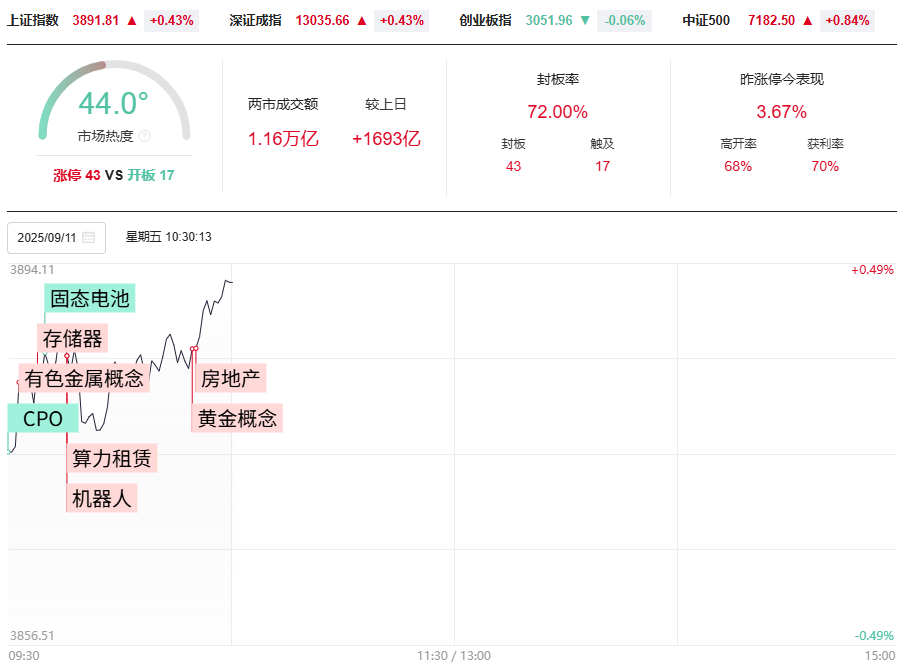Open the calendar icon in date field
909x671 pixels.
pos(89,238)
